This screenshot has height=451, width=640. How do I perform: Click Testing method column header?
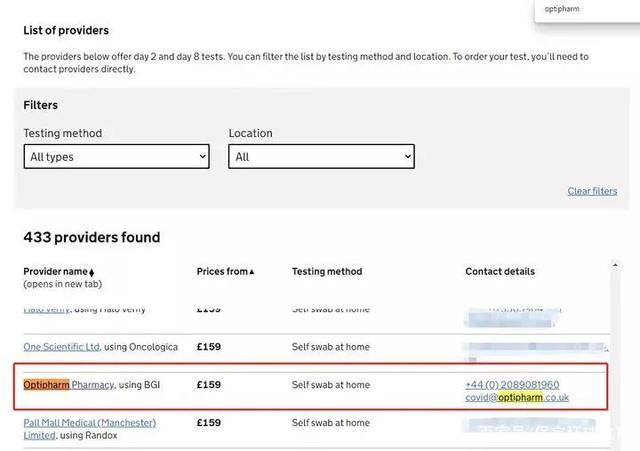(327, 271)
